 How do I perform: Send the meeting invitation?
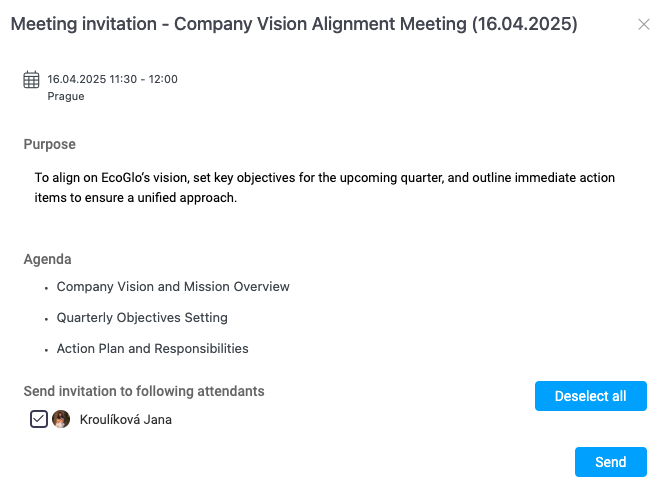coord(610,462)
